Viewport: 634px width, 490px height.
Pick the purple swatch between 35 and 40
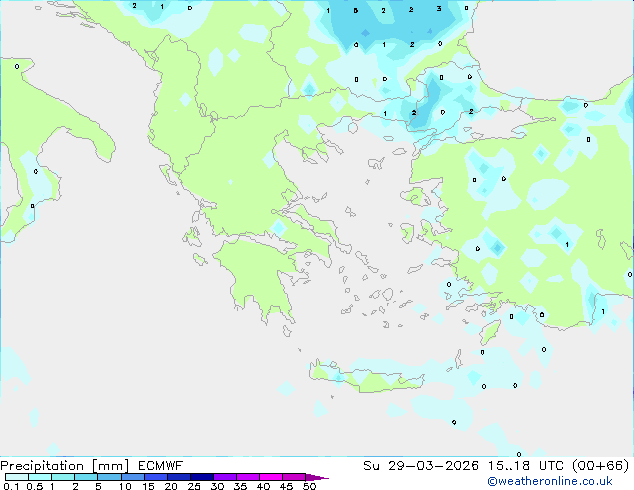[x=248, y=477]
